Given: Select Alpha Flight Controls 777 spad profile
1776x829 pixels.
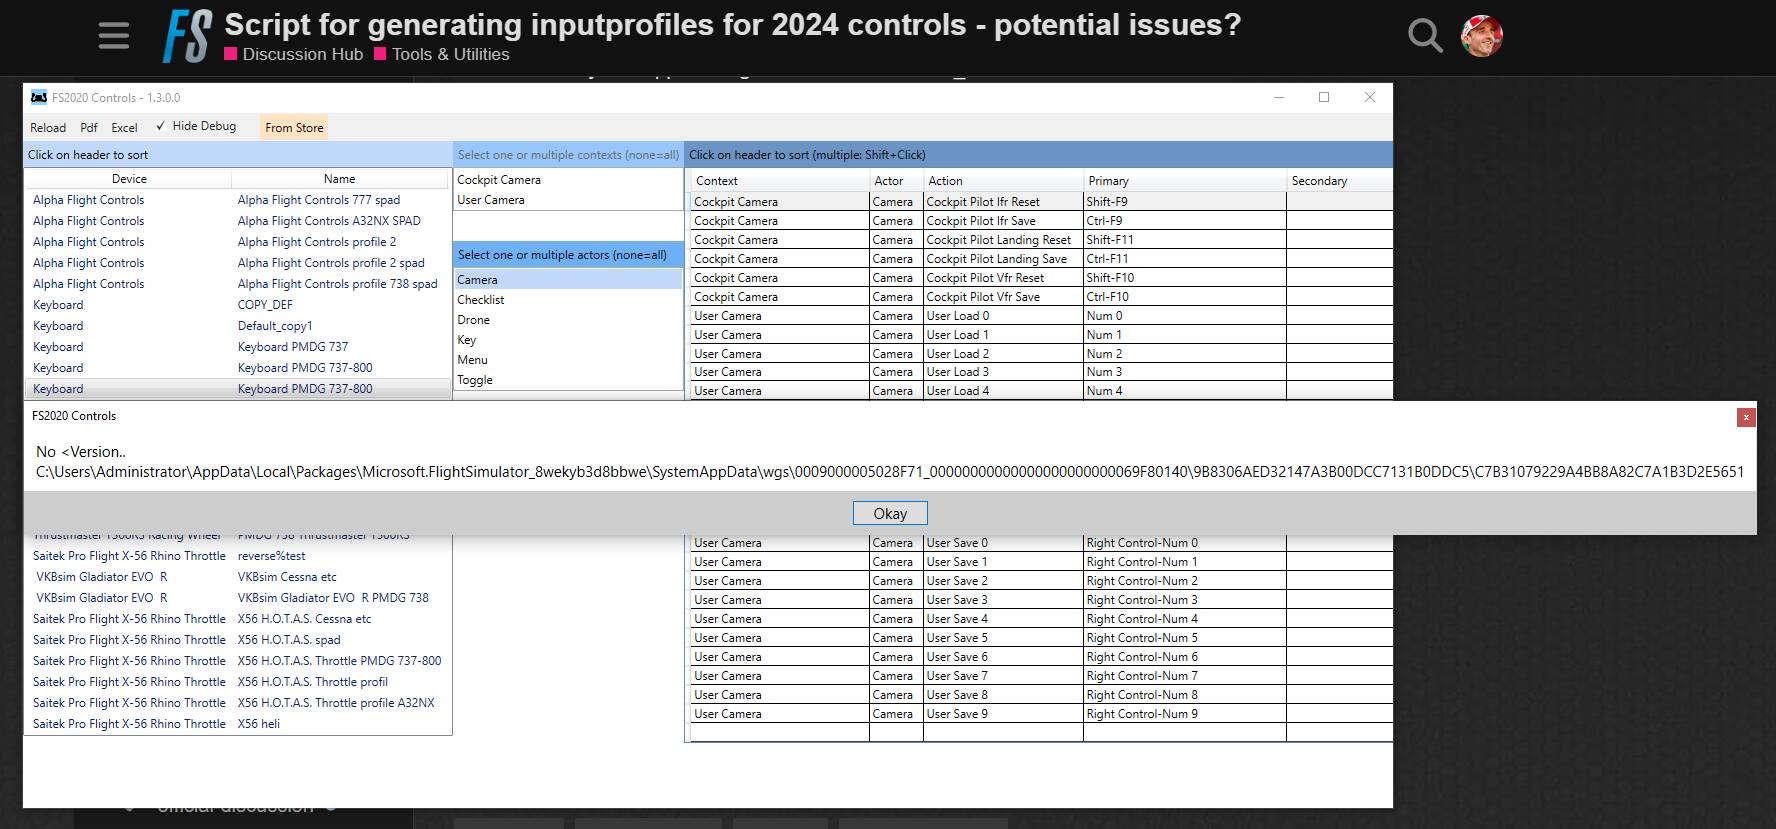Looking at the screenshot, I should [x=319, y=200].
